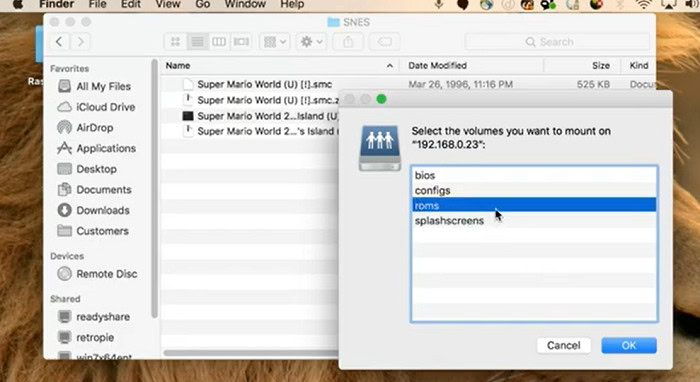This screenshot has height=382, width=700.
Task: Select splashscreens volume in list
Action: (x=534, y=220)
